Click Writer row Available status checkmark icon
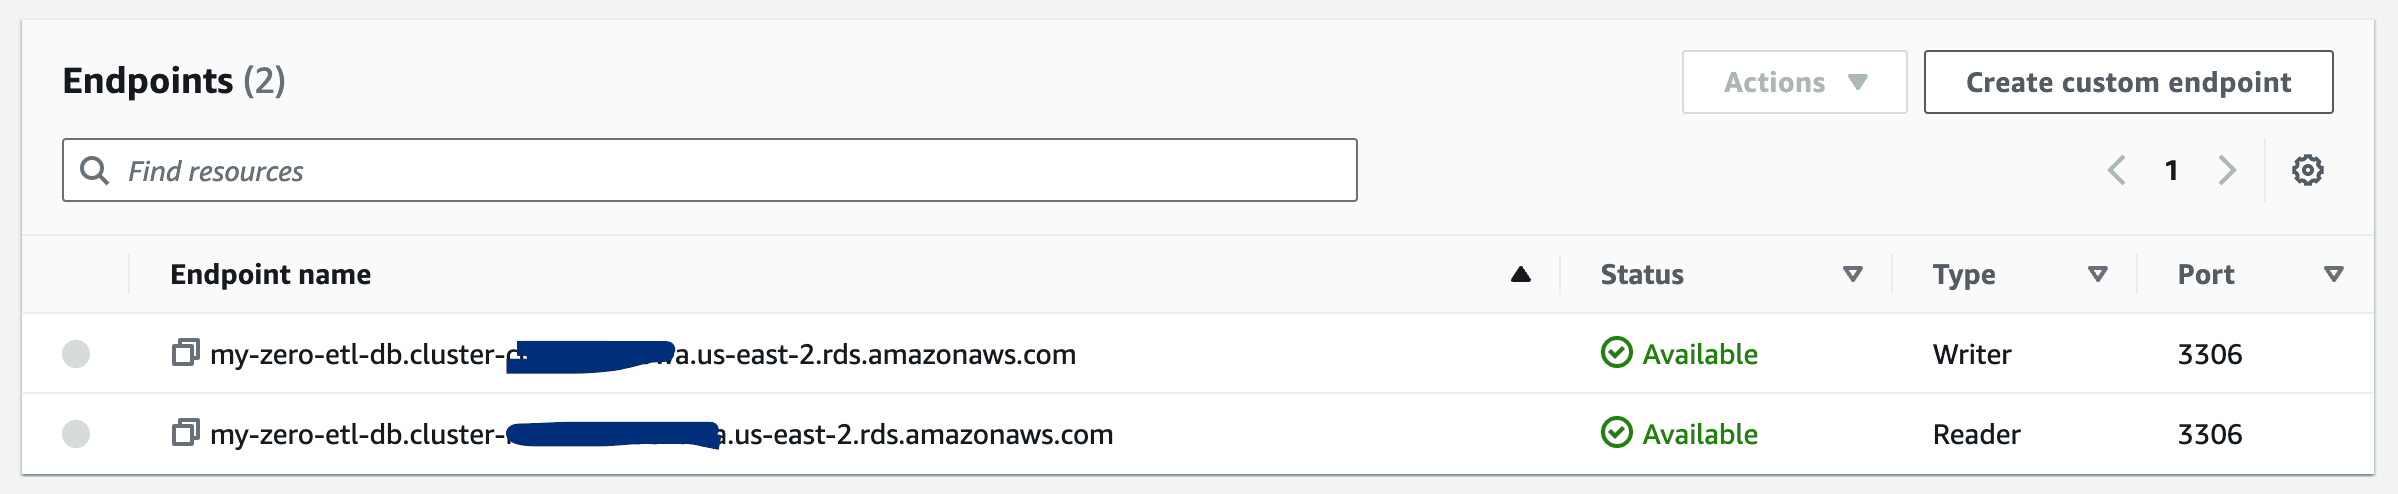This screenshot has width=2398, height=494. point(1616,353)
